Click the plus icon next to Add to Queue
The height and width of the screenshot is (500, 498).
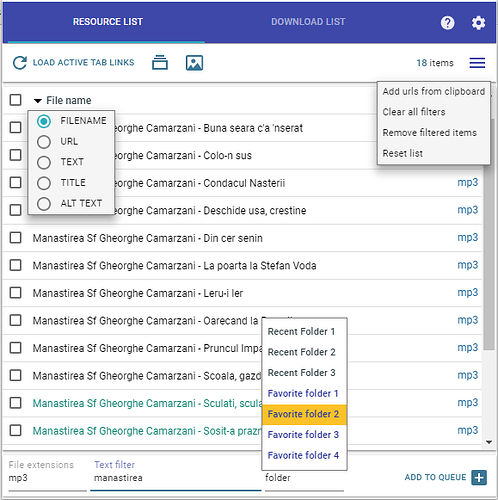(x=479, y=478)
